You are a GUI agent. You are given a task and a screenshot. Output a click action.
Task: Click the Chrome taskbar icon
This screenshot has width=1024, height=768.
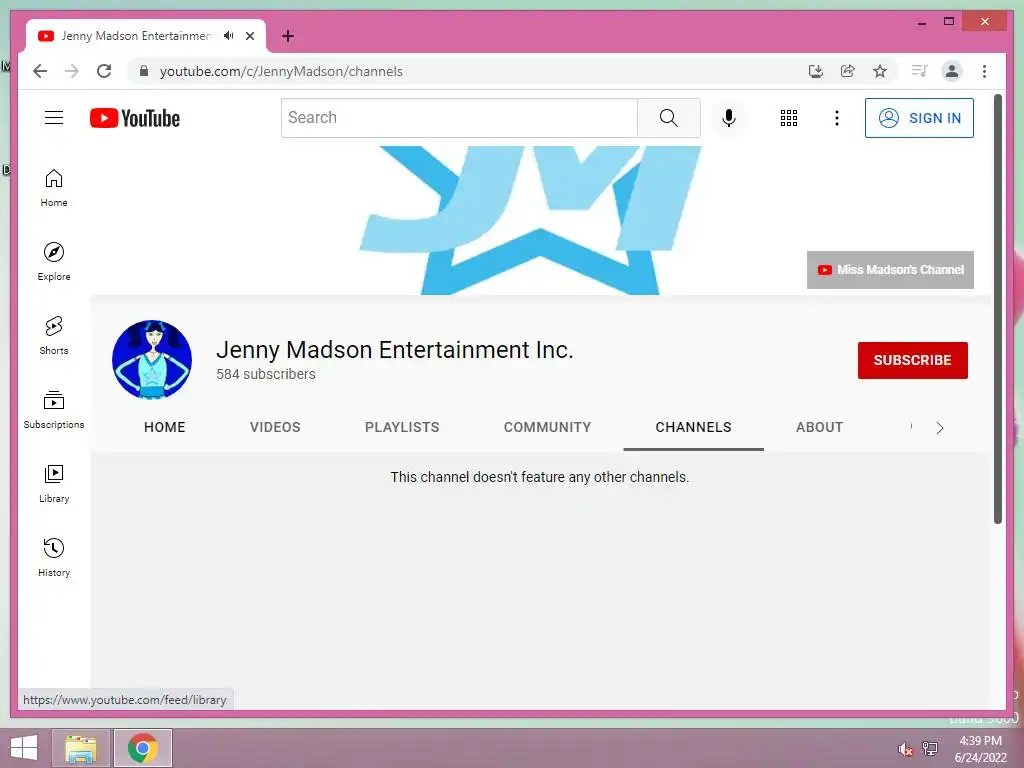(x=142, y=748)
